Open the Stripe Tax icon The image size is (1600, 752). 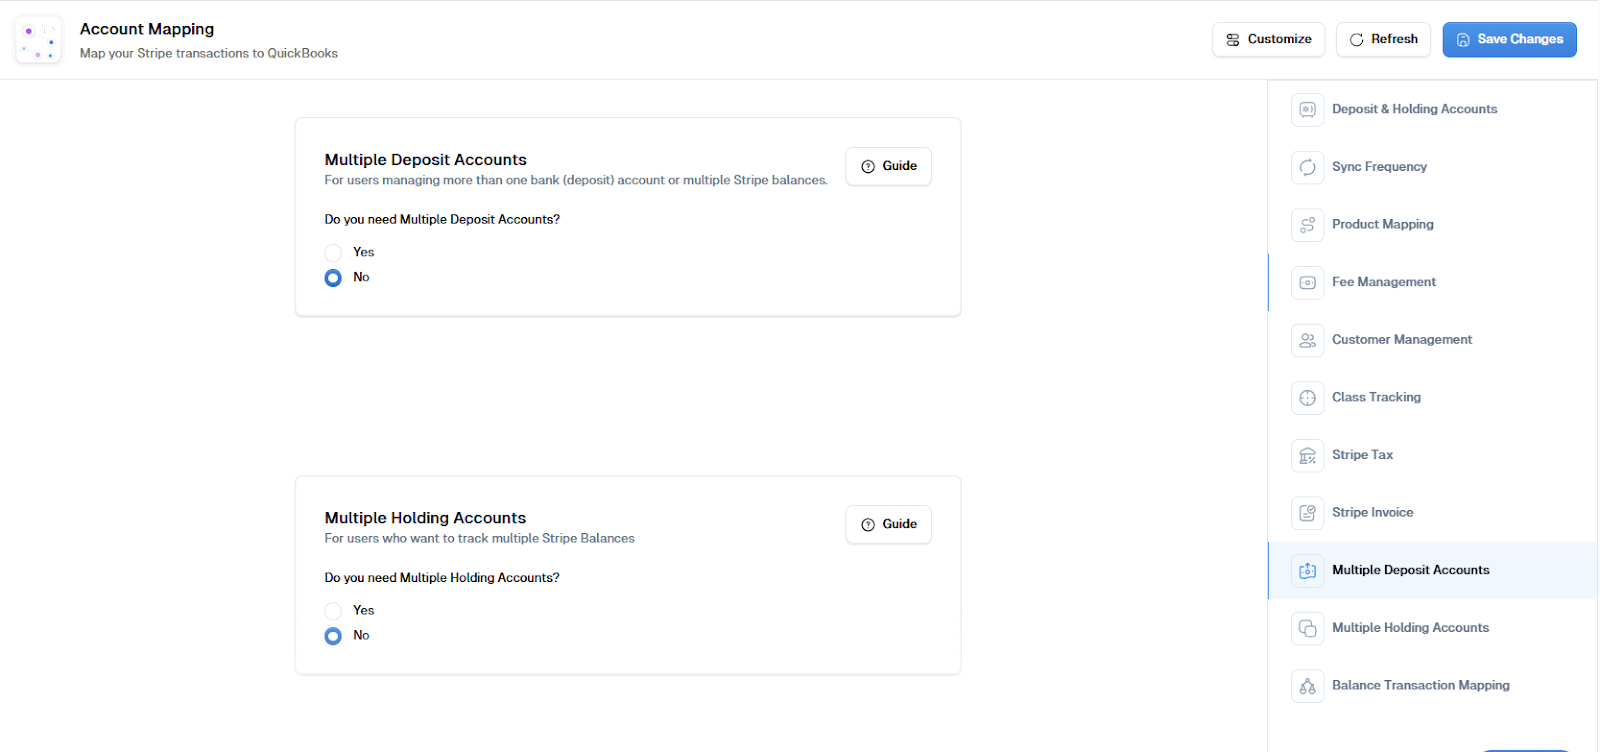tap(1307, 455)
